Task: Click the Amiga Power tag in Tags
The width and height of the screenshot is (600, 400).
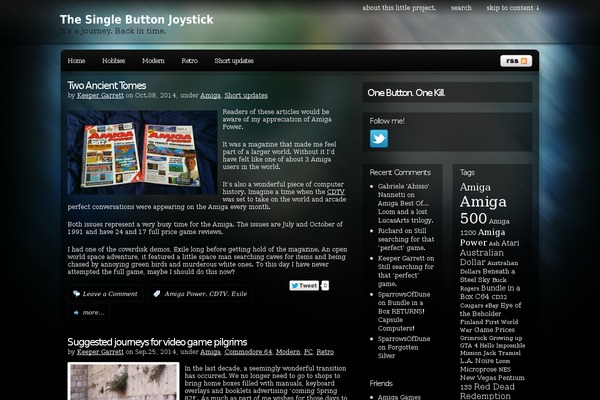Action: click(x=483, y=237)
